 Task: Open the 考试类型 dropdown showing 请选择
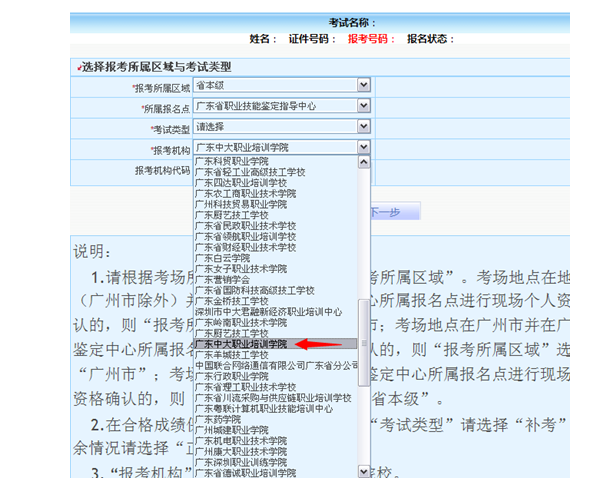pos(281,126)
